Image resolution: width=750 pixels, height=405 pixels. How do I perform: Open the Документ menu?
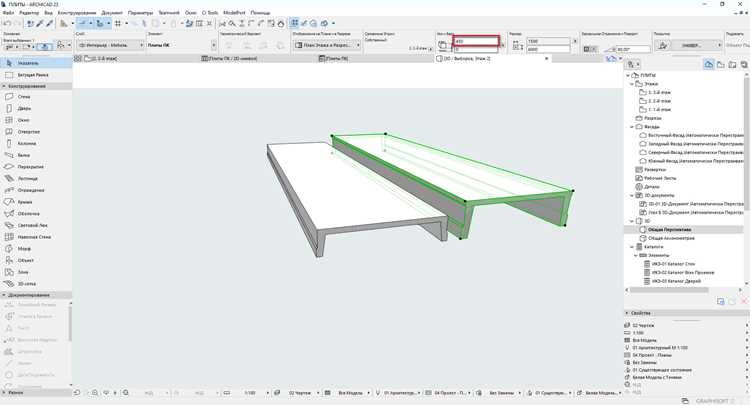click(x=112, y=13)
